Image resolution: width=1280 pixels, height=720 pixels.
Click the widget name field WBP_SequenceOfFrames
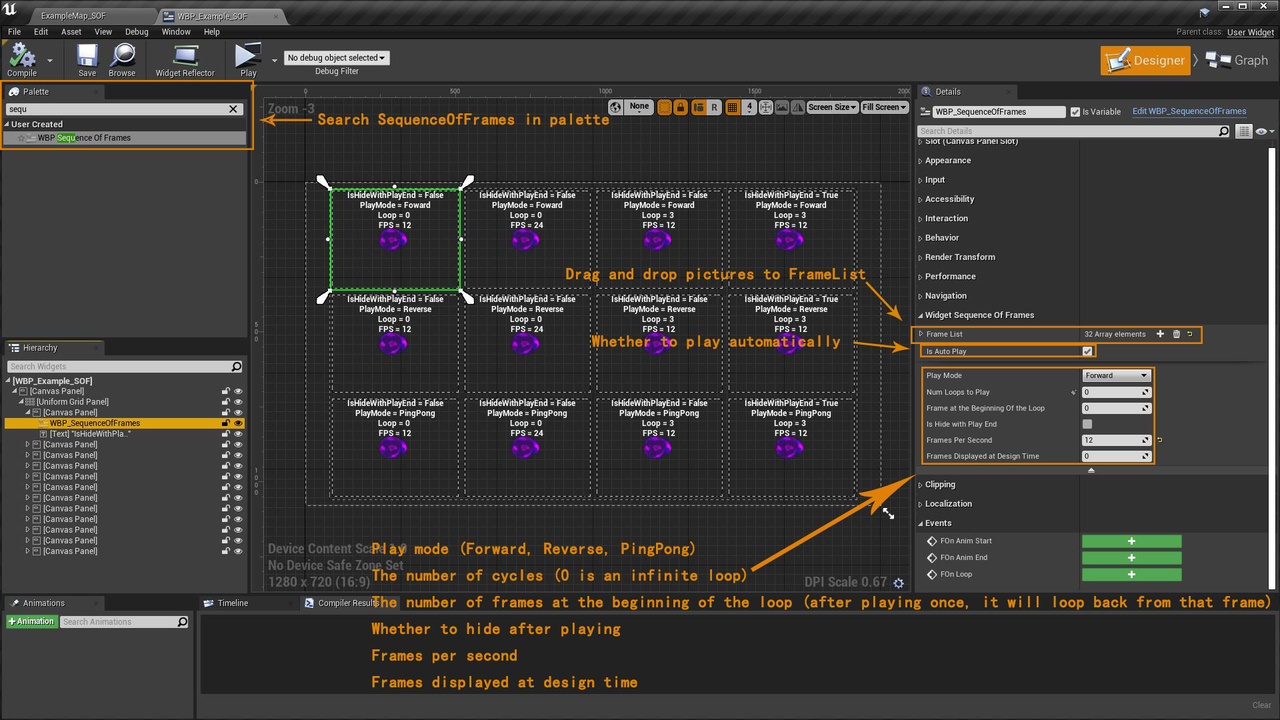tap(998, 112)
